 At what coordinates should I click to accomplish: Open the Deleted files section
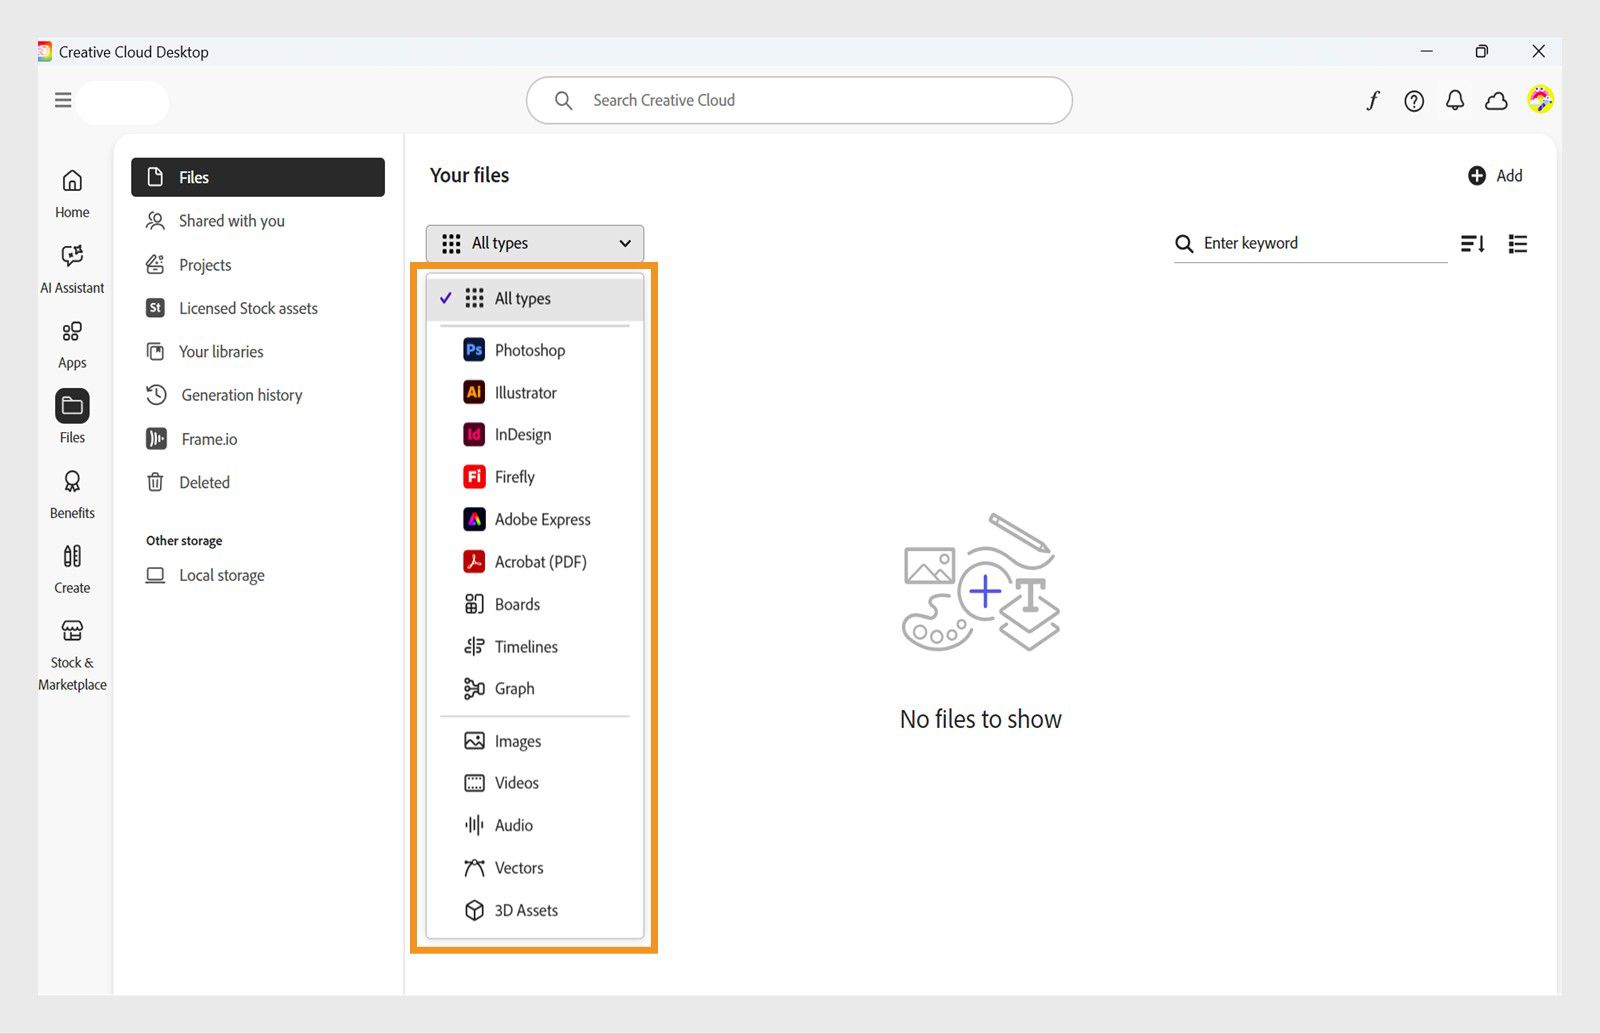coord(258,482)
